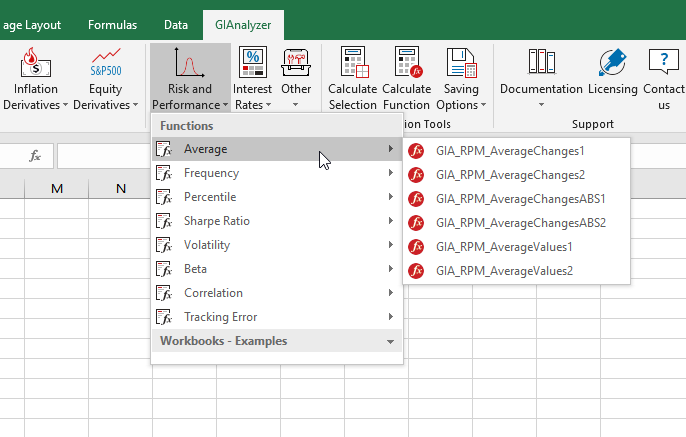The image size is (686, 437).
Task: Click the fx icon beside Sharpe Ratio
Action: pyautogui.click(x=164, y=221)
